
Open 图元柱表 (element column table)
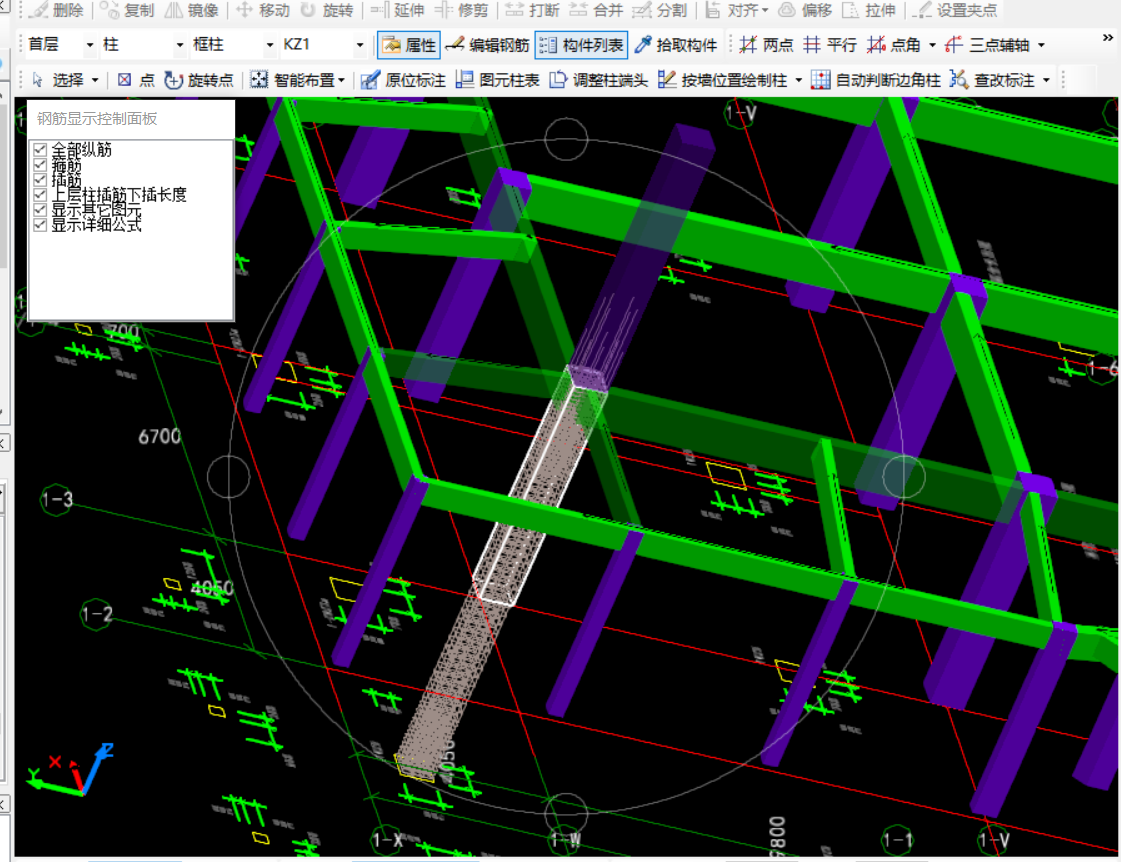tap(498, 80)
